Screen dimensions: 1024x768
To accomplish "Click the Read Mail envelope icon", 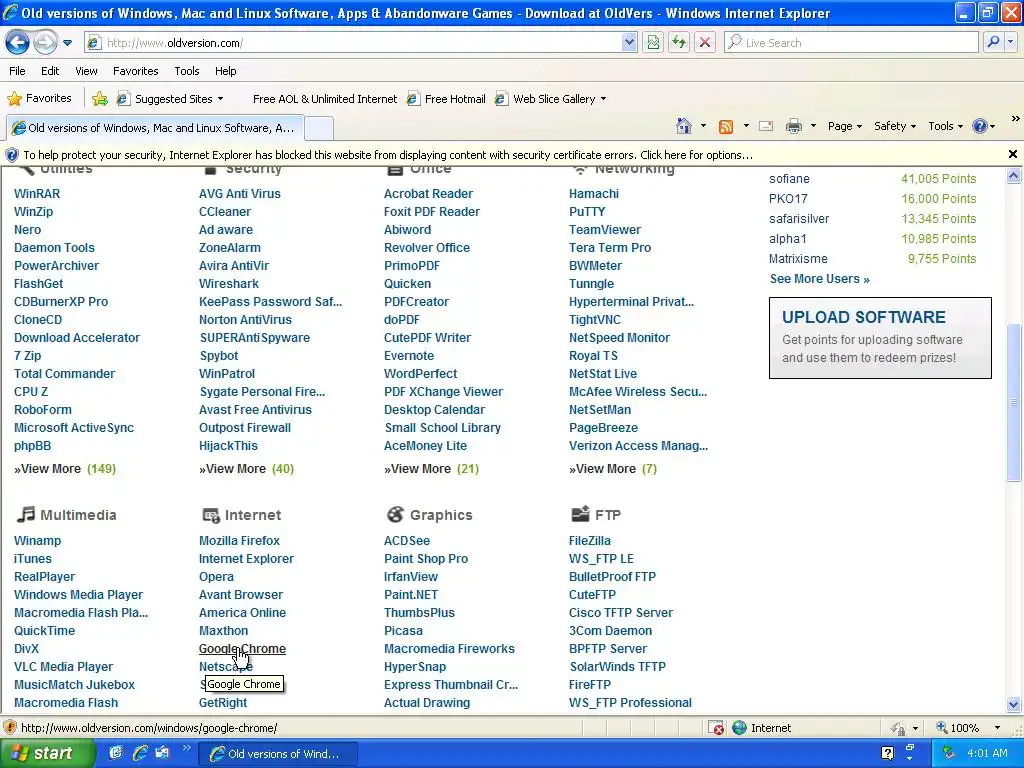I will click(x=766, y=127).
